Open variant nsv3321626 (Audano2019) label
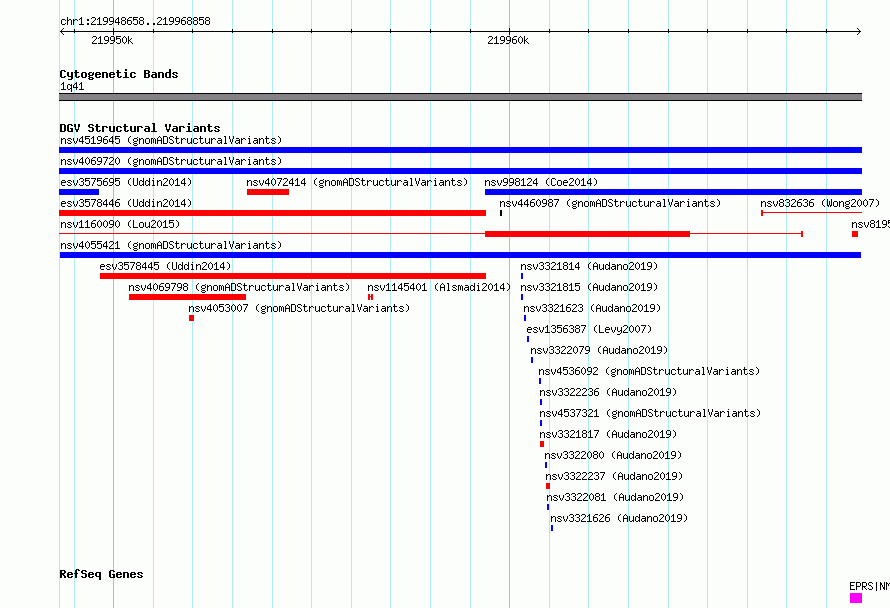The width and height of the screenshot is (890, 608). pyautogui.click(x=619, y=518)
